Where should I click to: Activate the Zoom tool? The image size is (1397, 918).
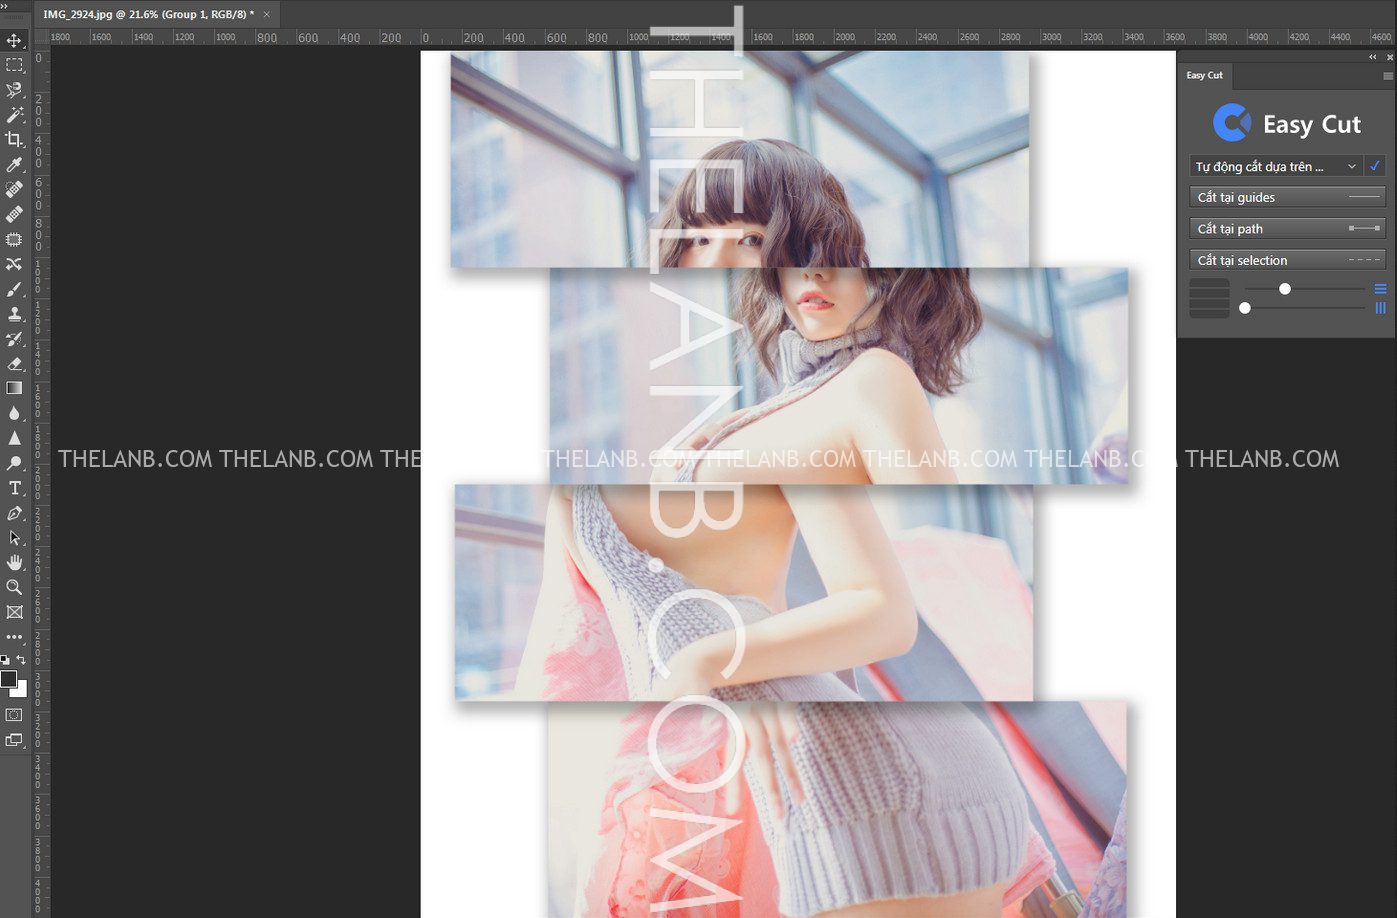tap(14, 587)
